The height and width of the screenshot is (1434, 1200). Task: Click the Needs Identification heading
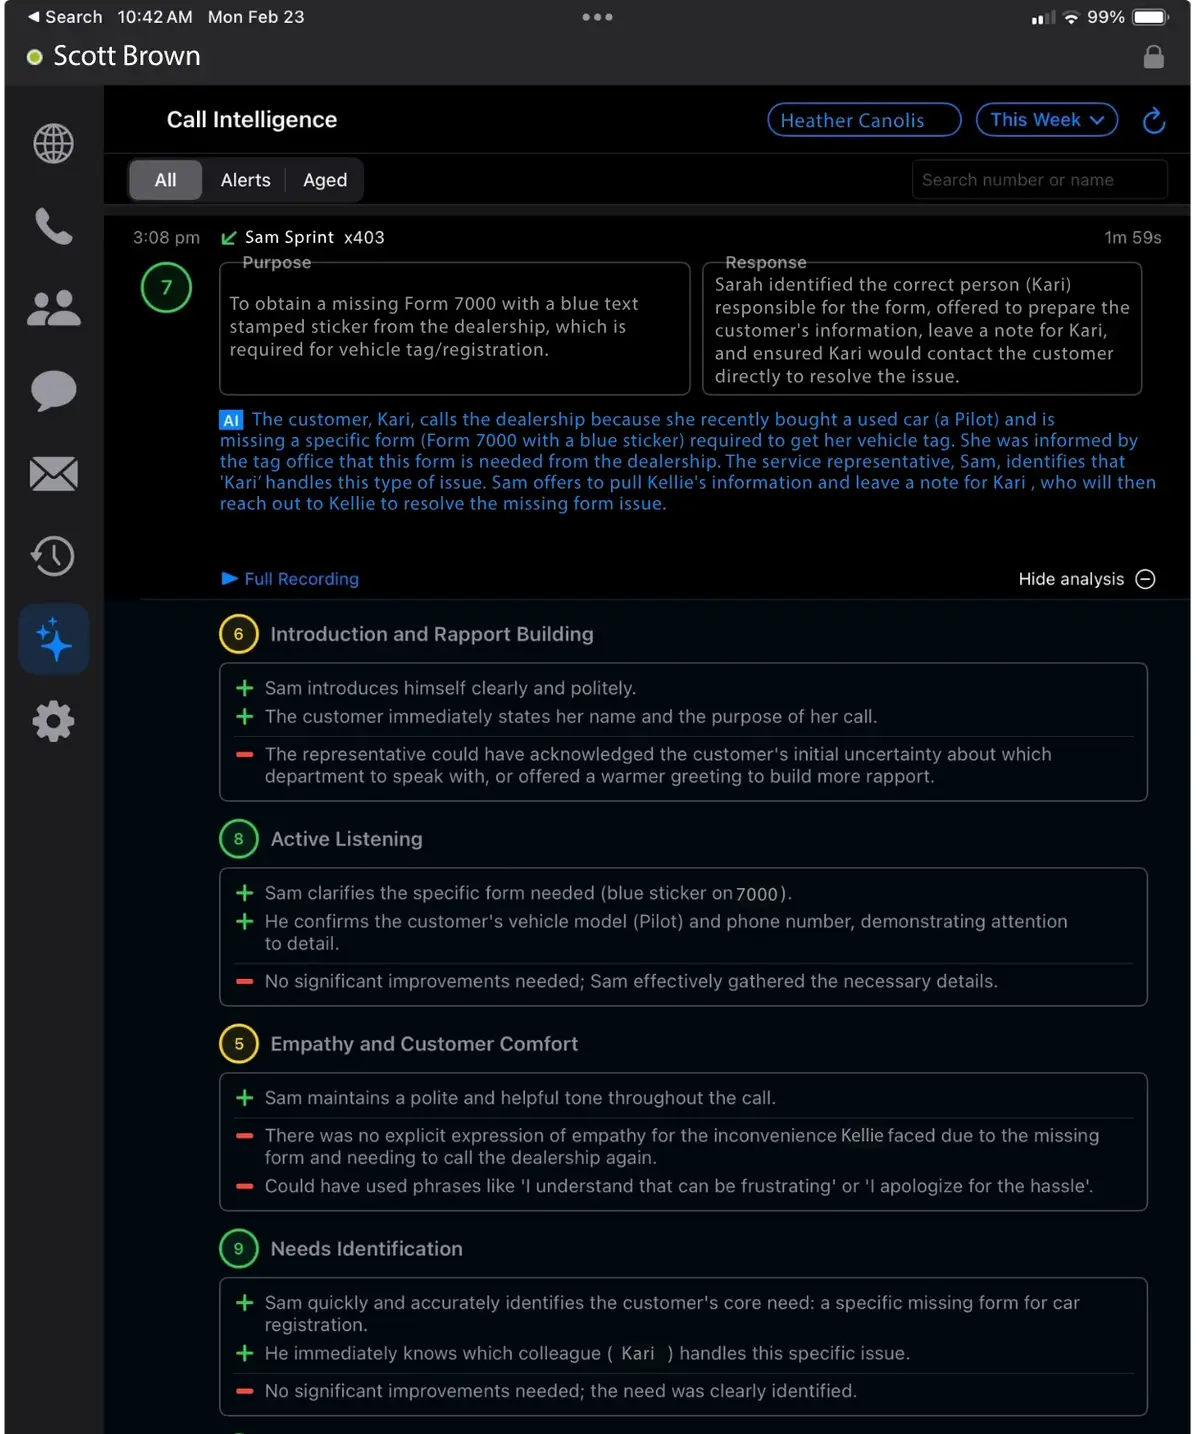[366, 1249]
